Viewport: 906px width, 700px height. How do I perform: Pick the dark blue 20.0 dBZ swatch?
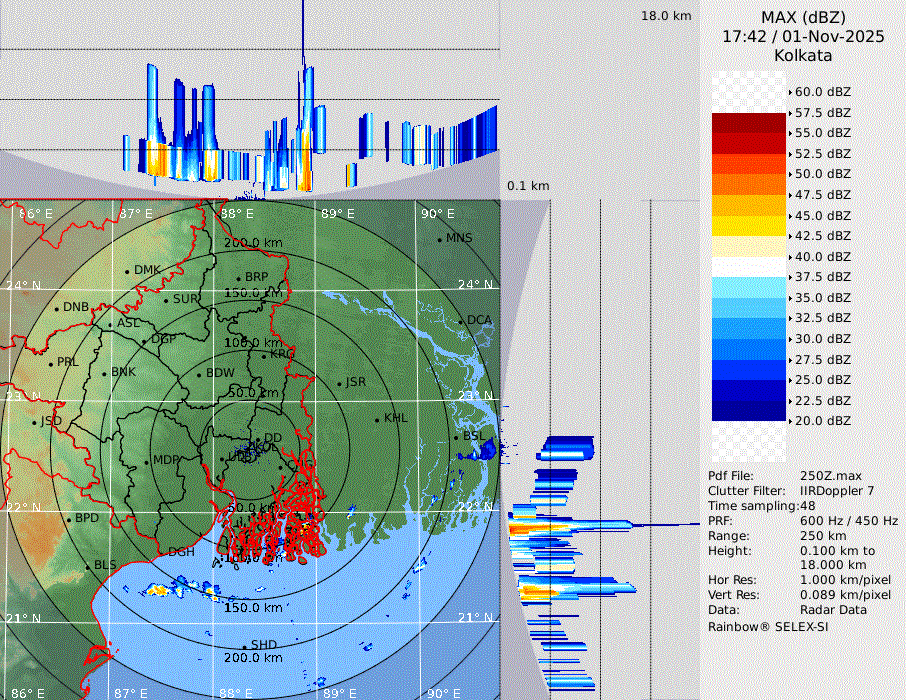[749, 410]
